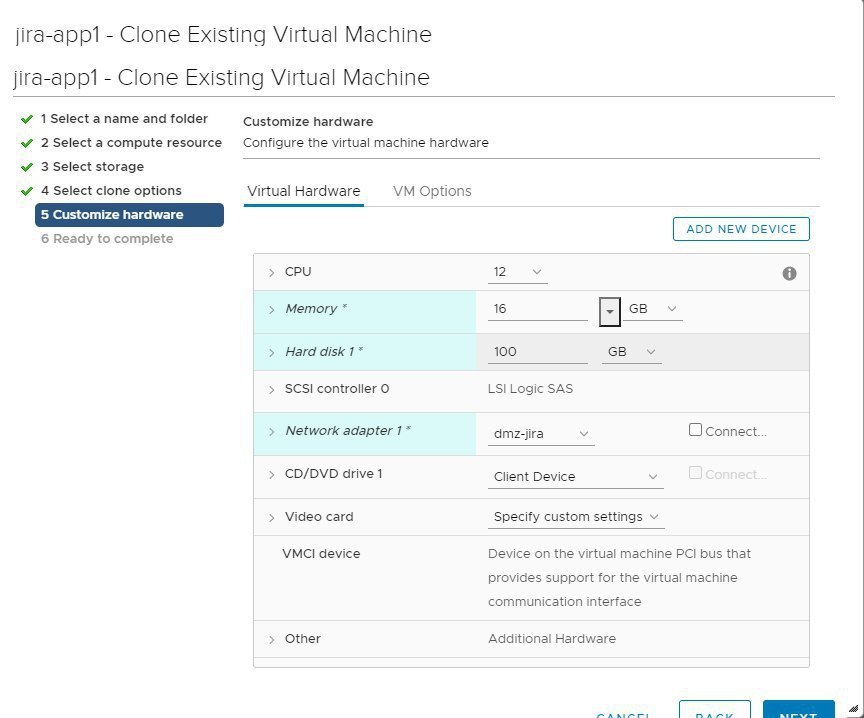Click the Additional Hardware text
This screenshot has height=718, width=864.
coord(552,639)
